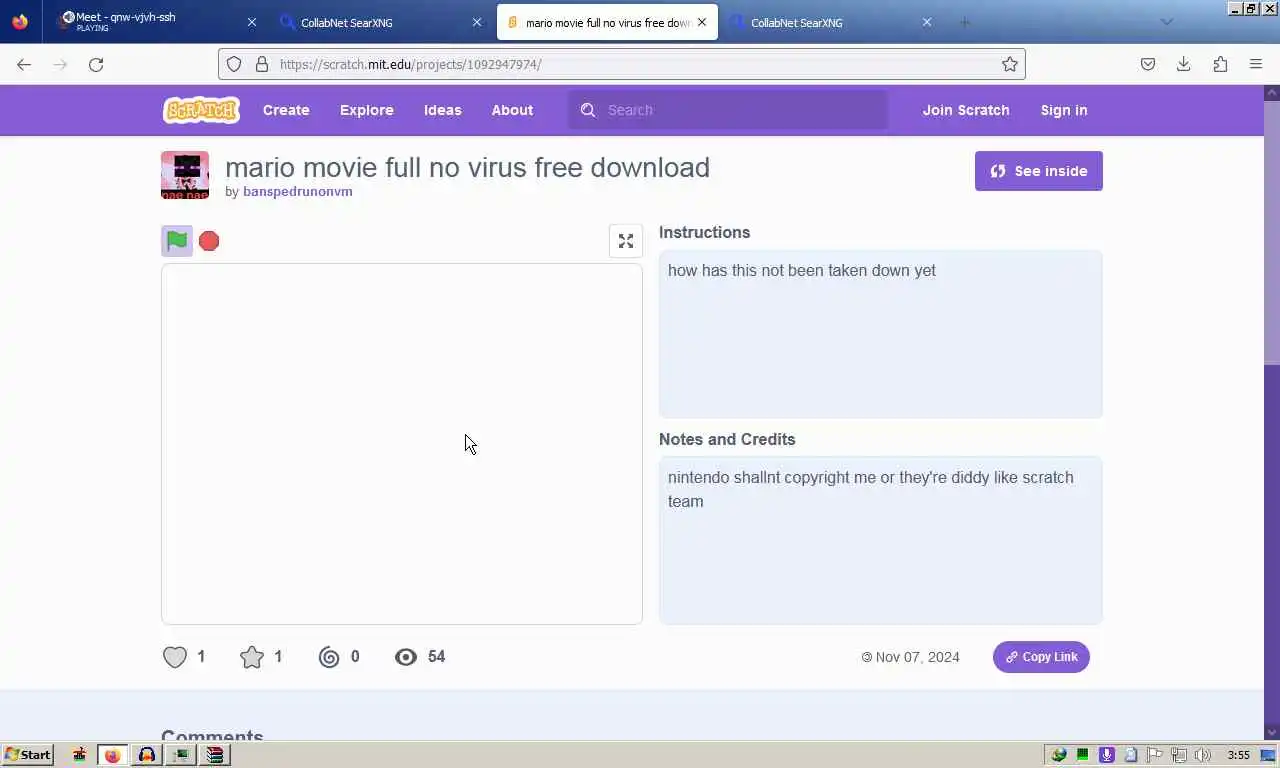Click the Instructions heading

[x=704, y=232]
